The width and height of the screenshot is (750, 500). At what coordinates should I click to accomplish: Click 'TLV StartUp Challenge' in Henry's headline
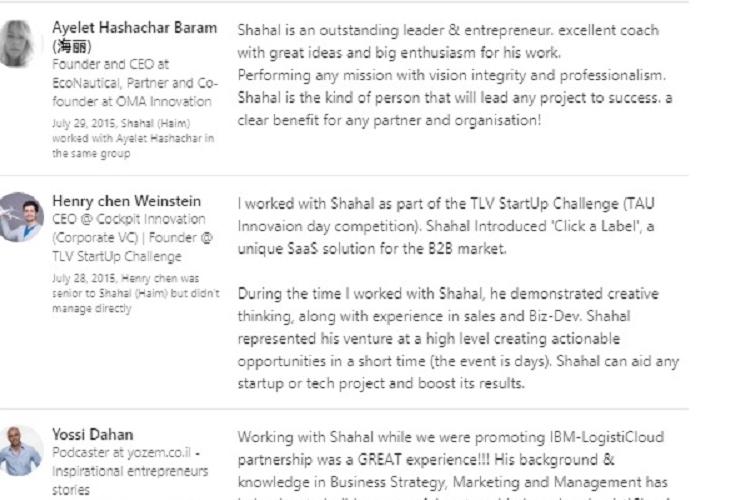point(117,256)
